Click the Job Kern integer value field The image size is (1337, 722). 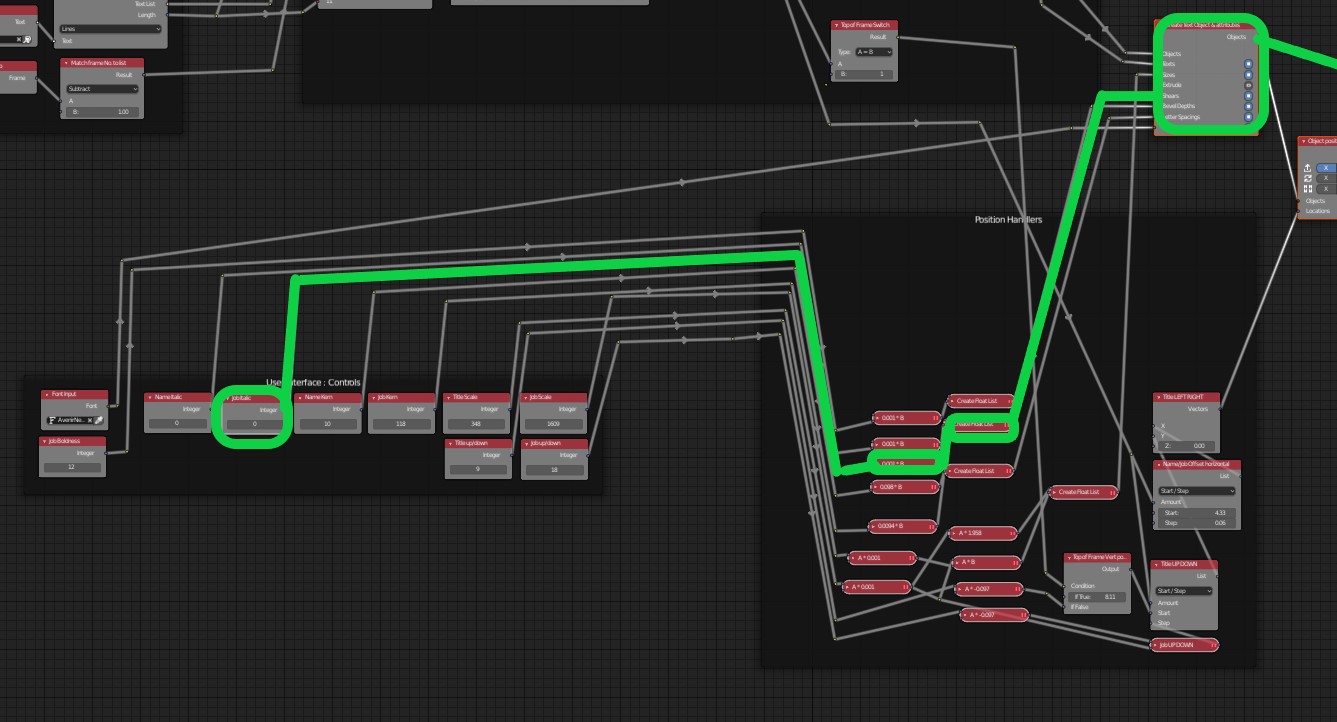[403, 424]
